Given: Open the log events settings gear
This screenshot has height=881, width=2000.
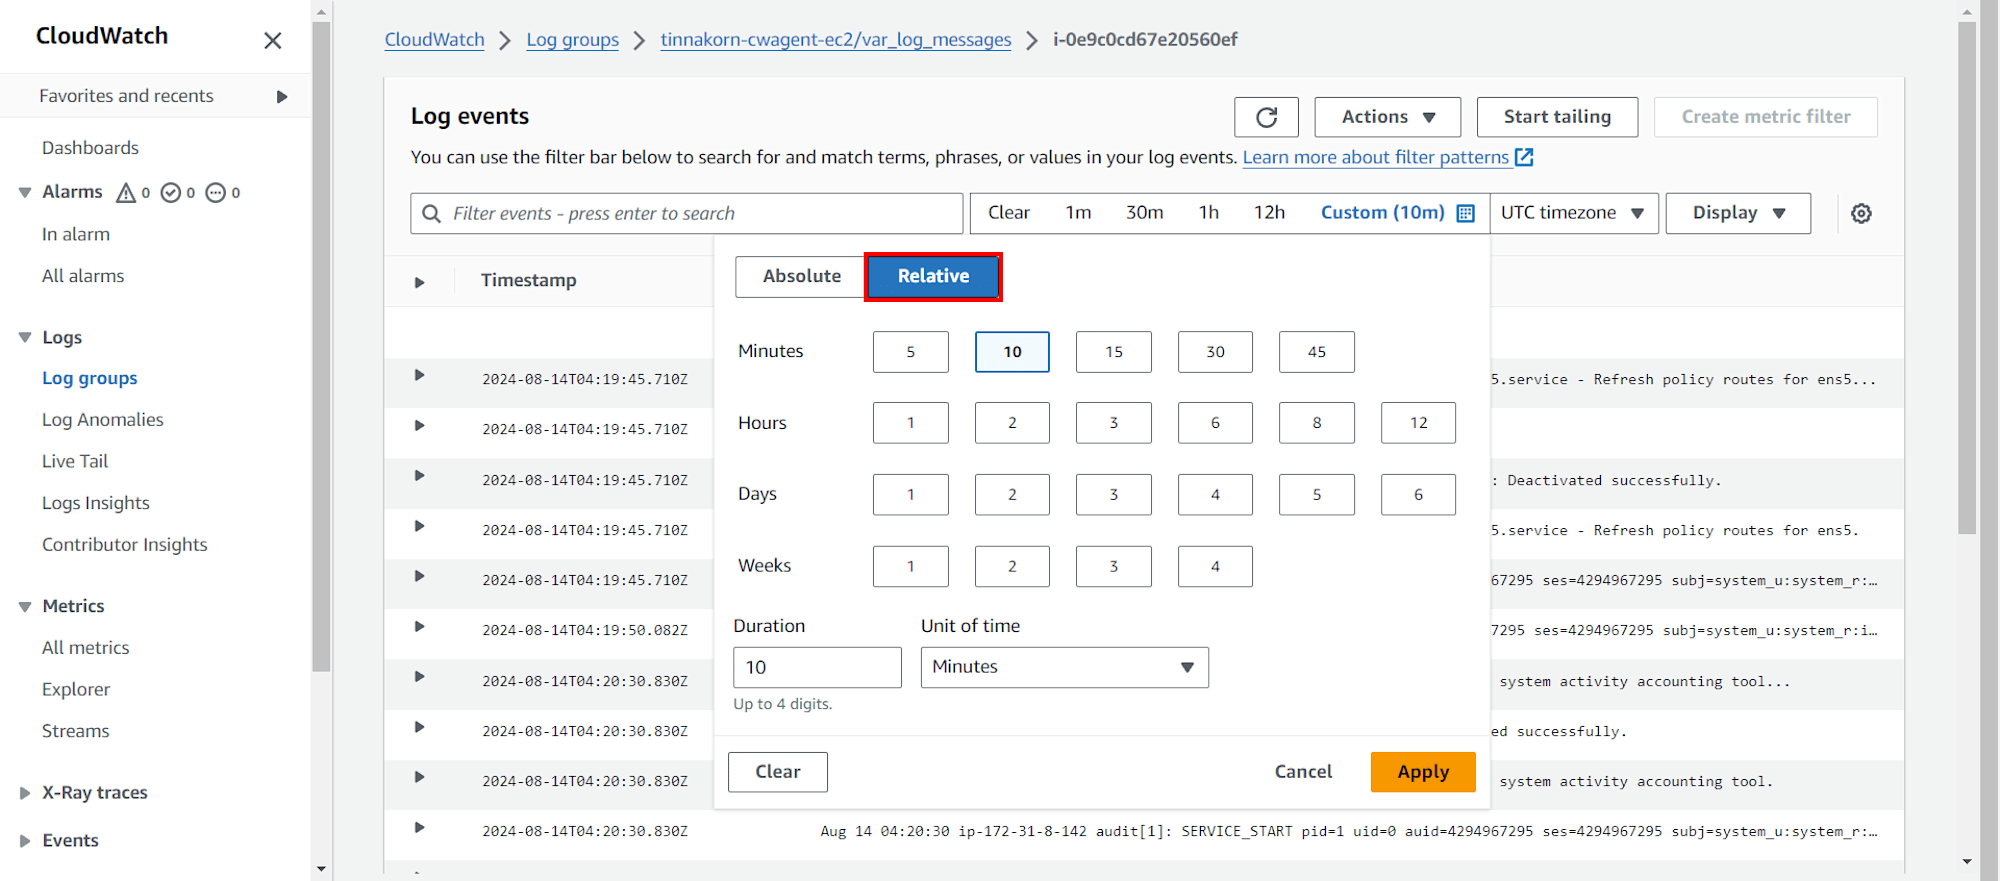Looking at the screenshot, I should pos(1861,213).
